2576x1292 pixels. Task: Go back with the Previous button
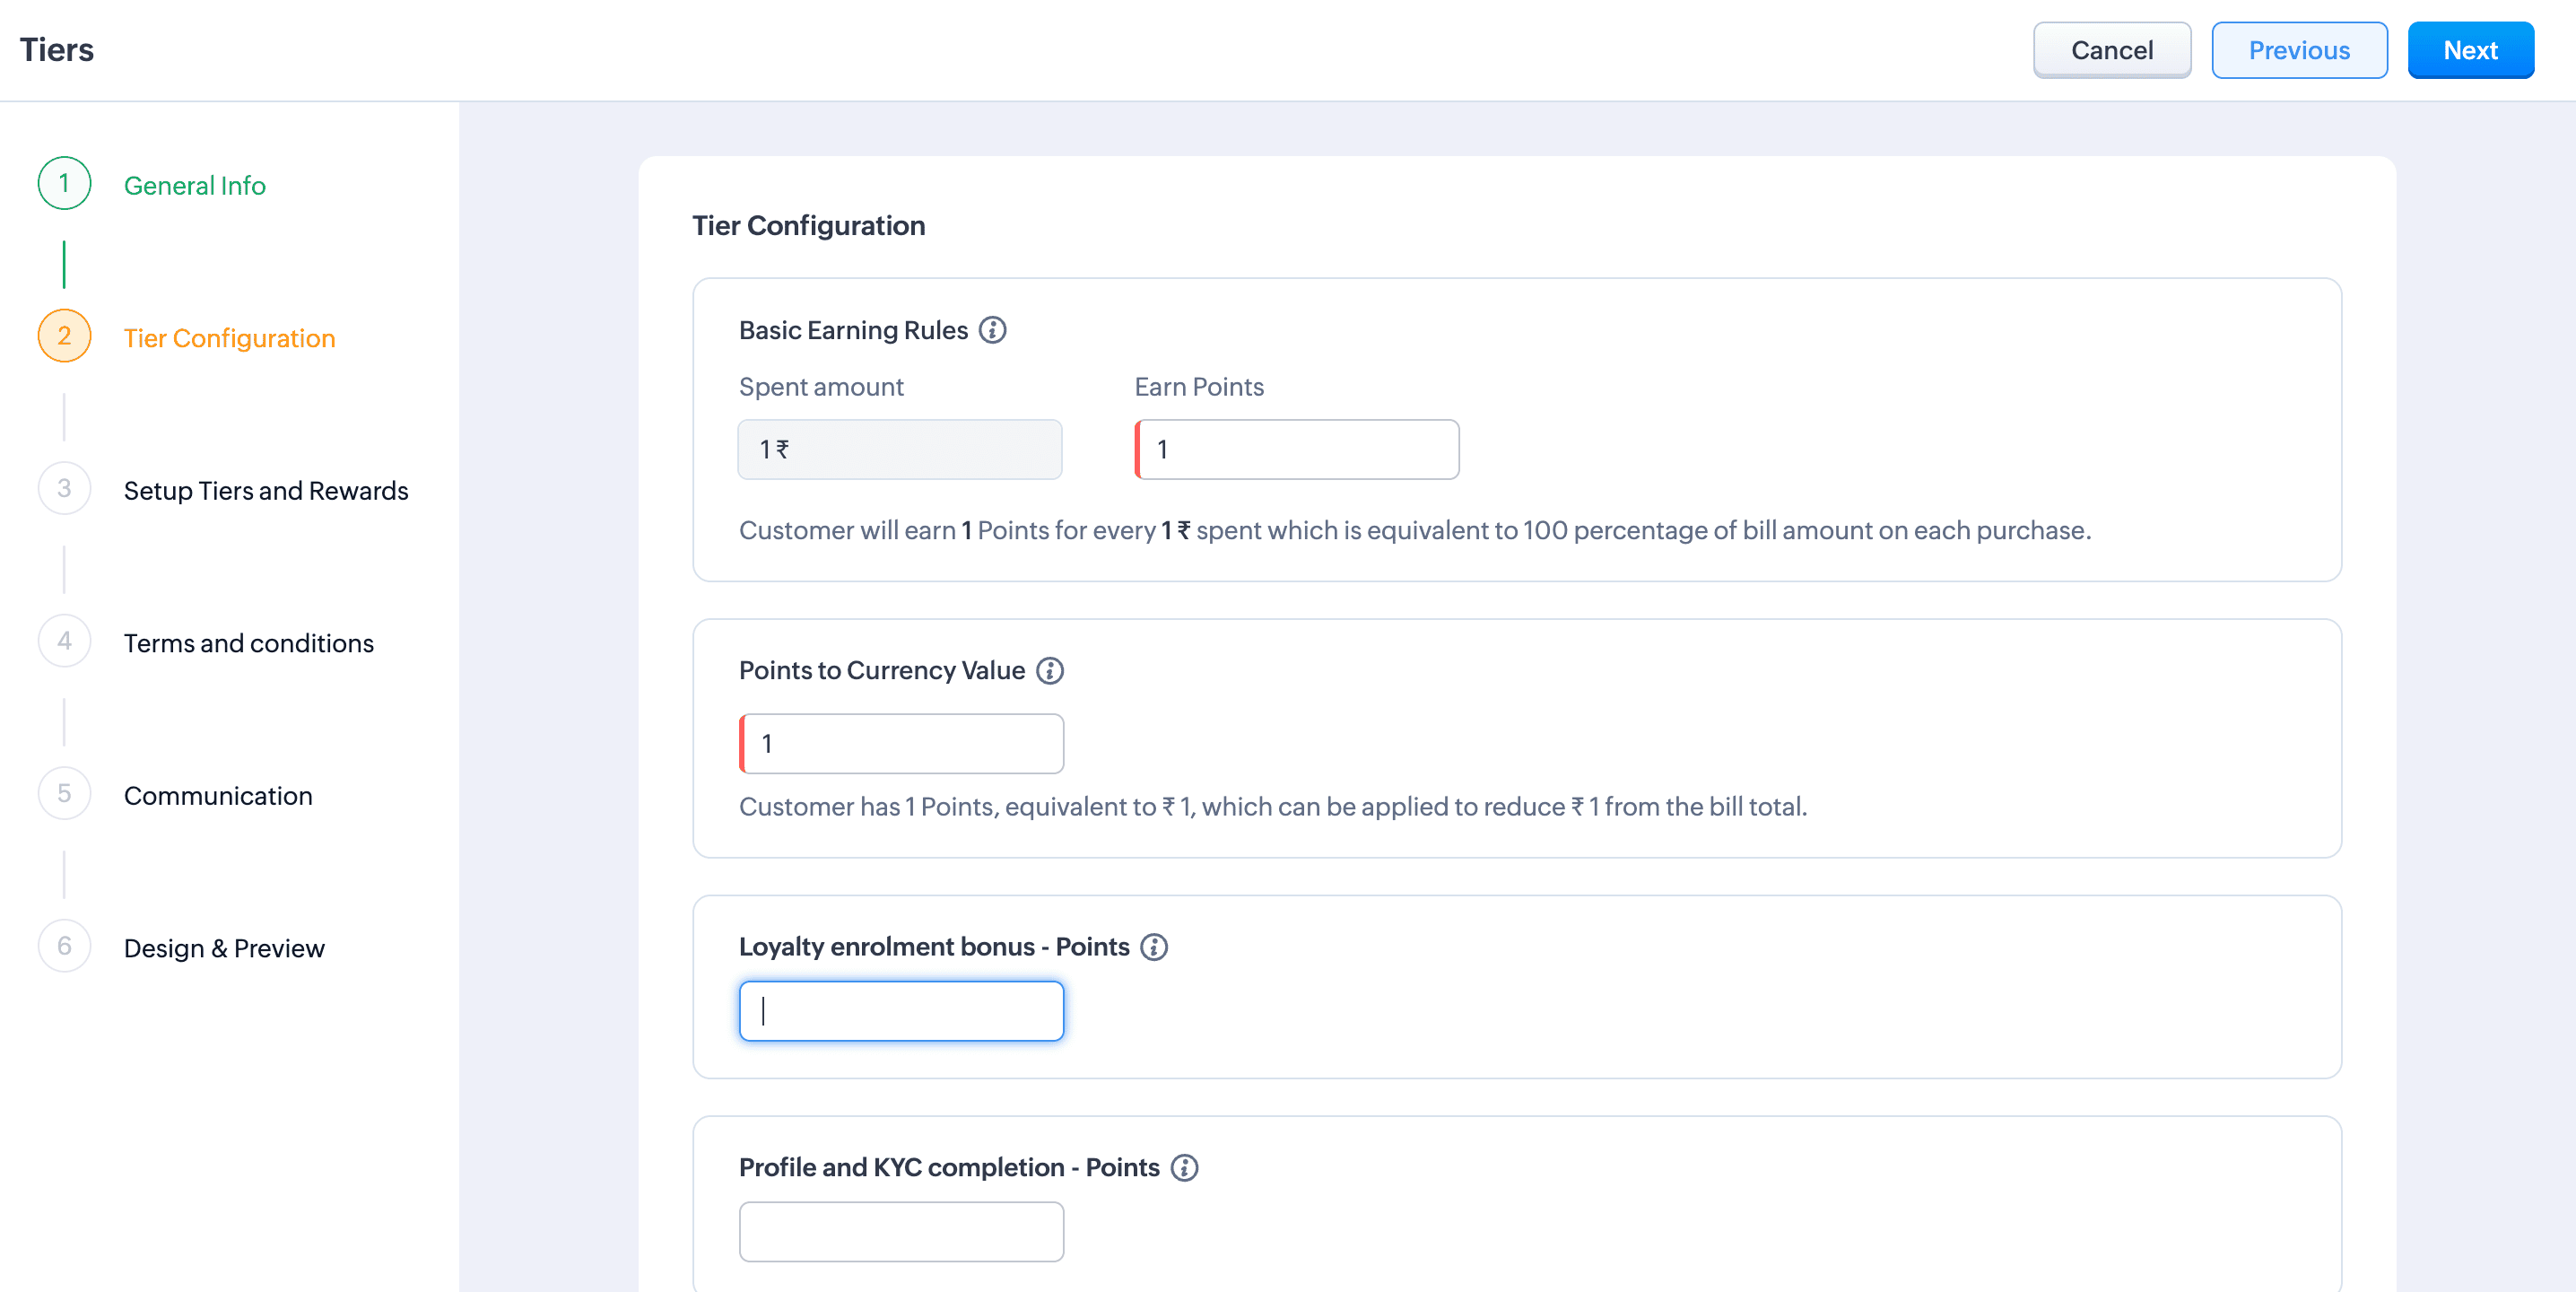pyautogui.click(x=2299, y=50)
